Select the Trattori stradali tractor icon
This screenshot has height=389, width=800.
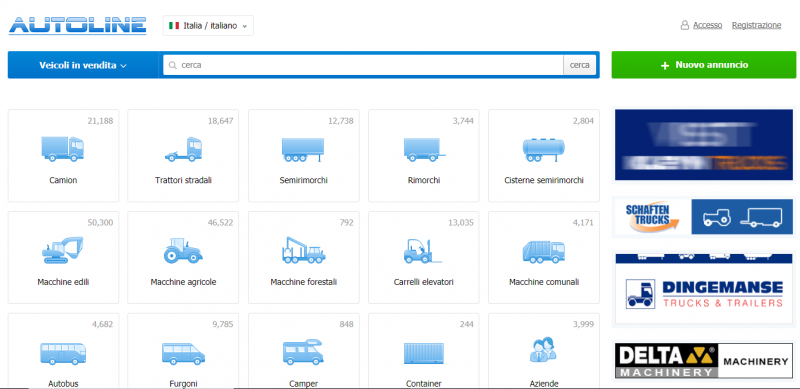coord(184,149)
